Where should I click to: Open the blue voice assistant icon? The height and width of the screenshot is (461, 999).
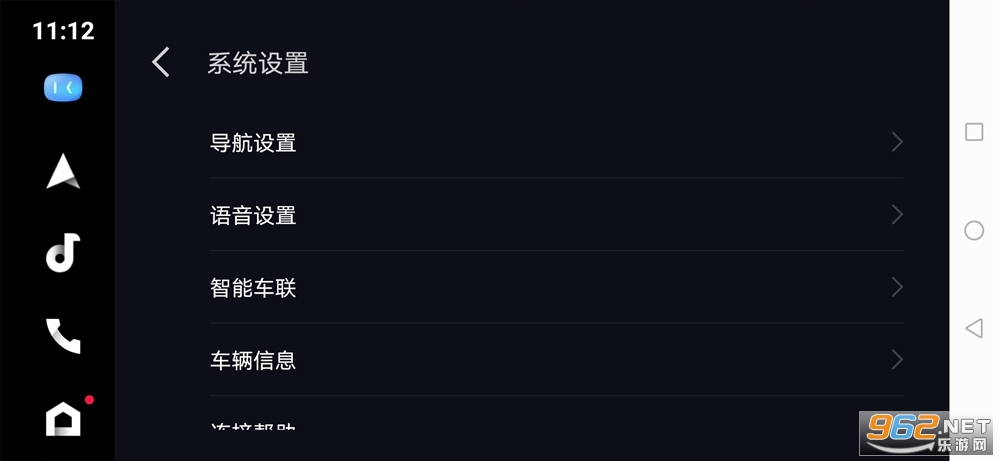[63, 88]
